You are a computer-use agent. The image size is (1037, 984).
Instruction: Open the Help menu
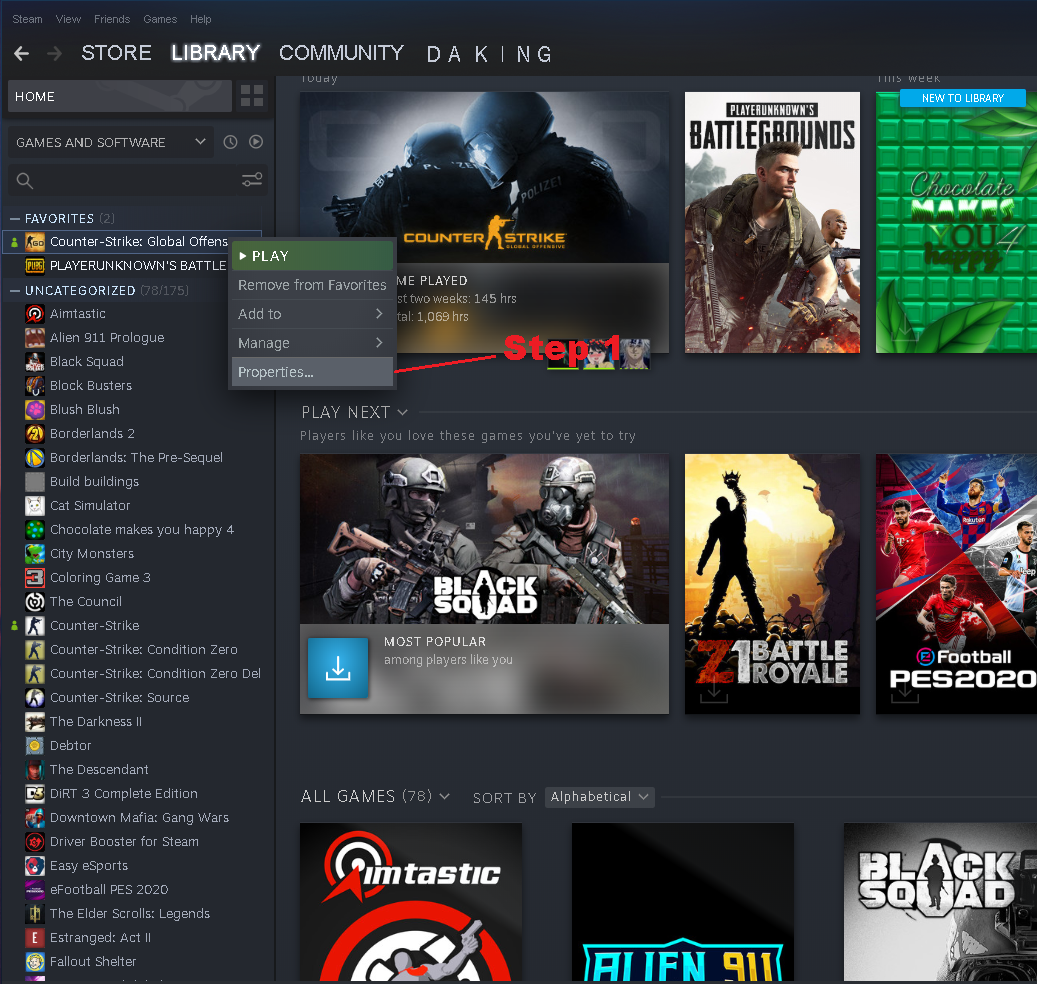click(x=200, y=19)
